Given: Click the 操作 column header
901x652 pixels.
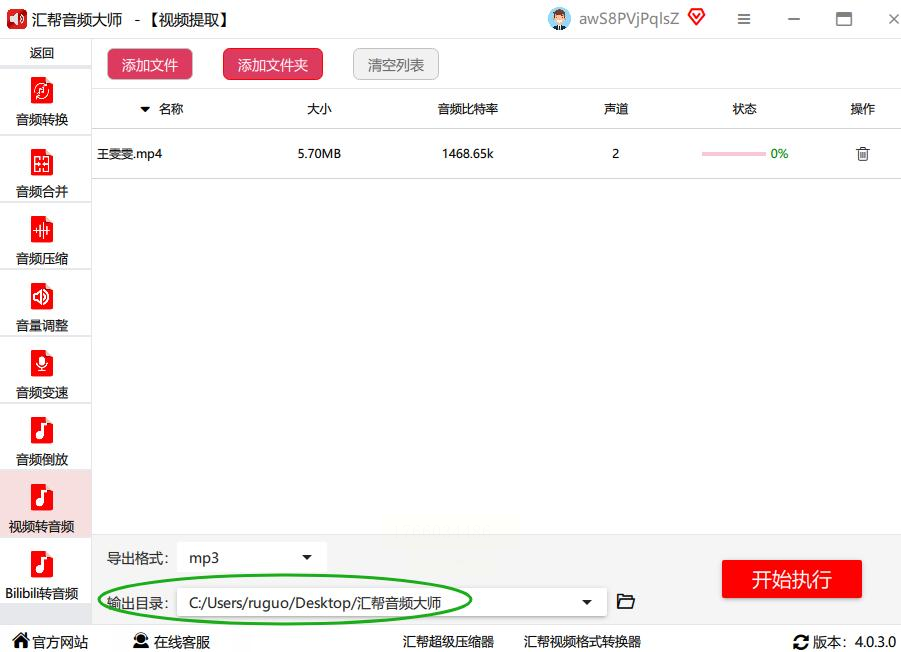Looking at the screenshot, I should [863, 109].
